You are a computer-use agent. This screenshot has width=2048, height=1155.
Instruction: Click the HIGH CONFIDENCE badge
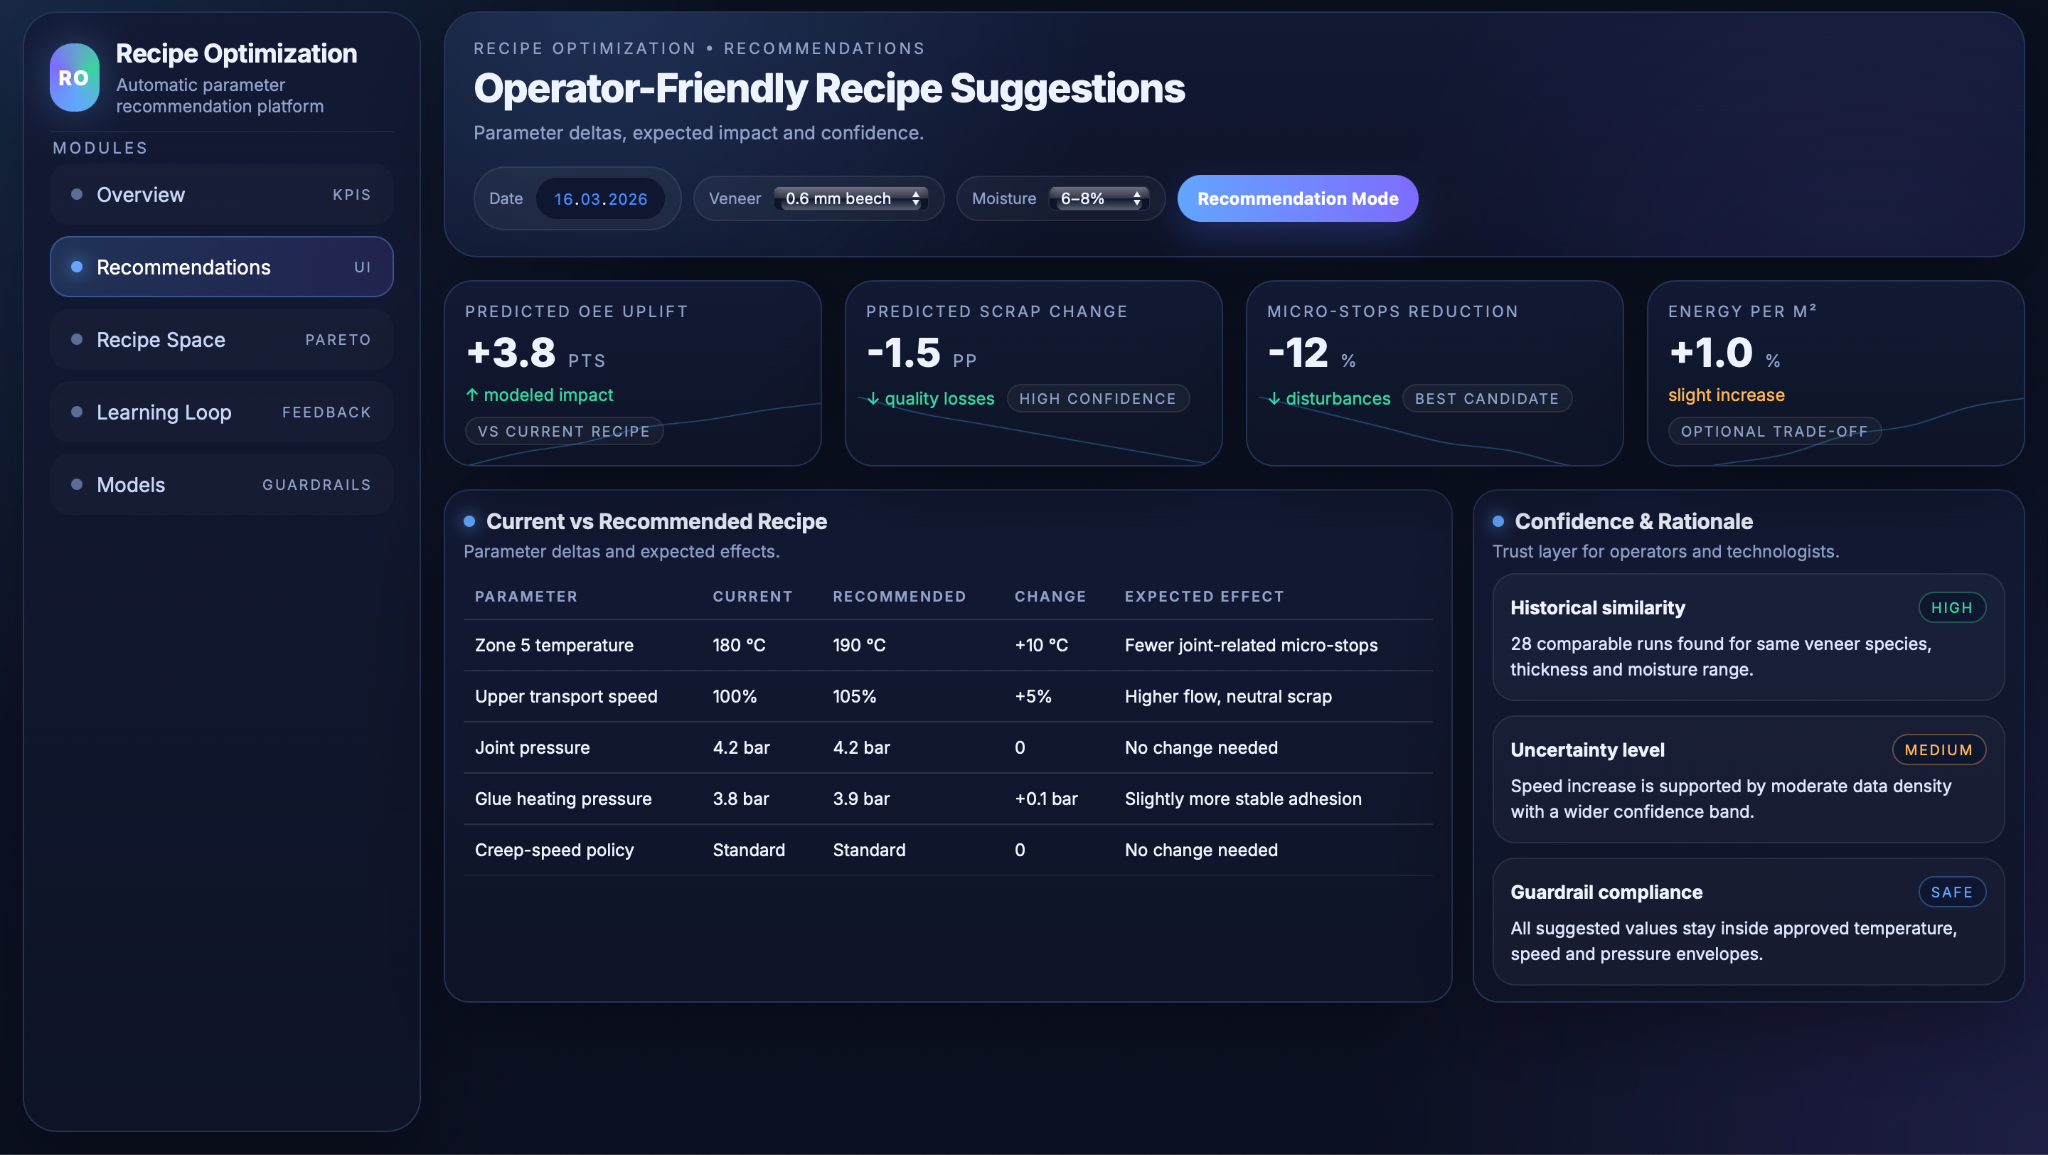1097,399
